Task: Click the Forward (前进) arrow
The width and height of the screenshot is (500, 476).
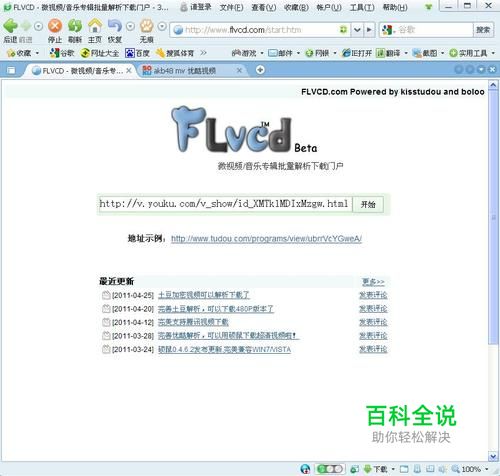Action: click(x=26, y=26)
